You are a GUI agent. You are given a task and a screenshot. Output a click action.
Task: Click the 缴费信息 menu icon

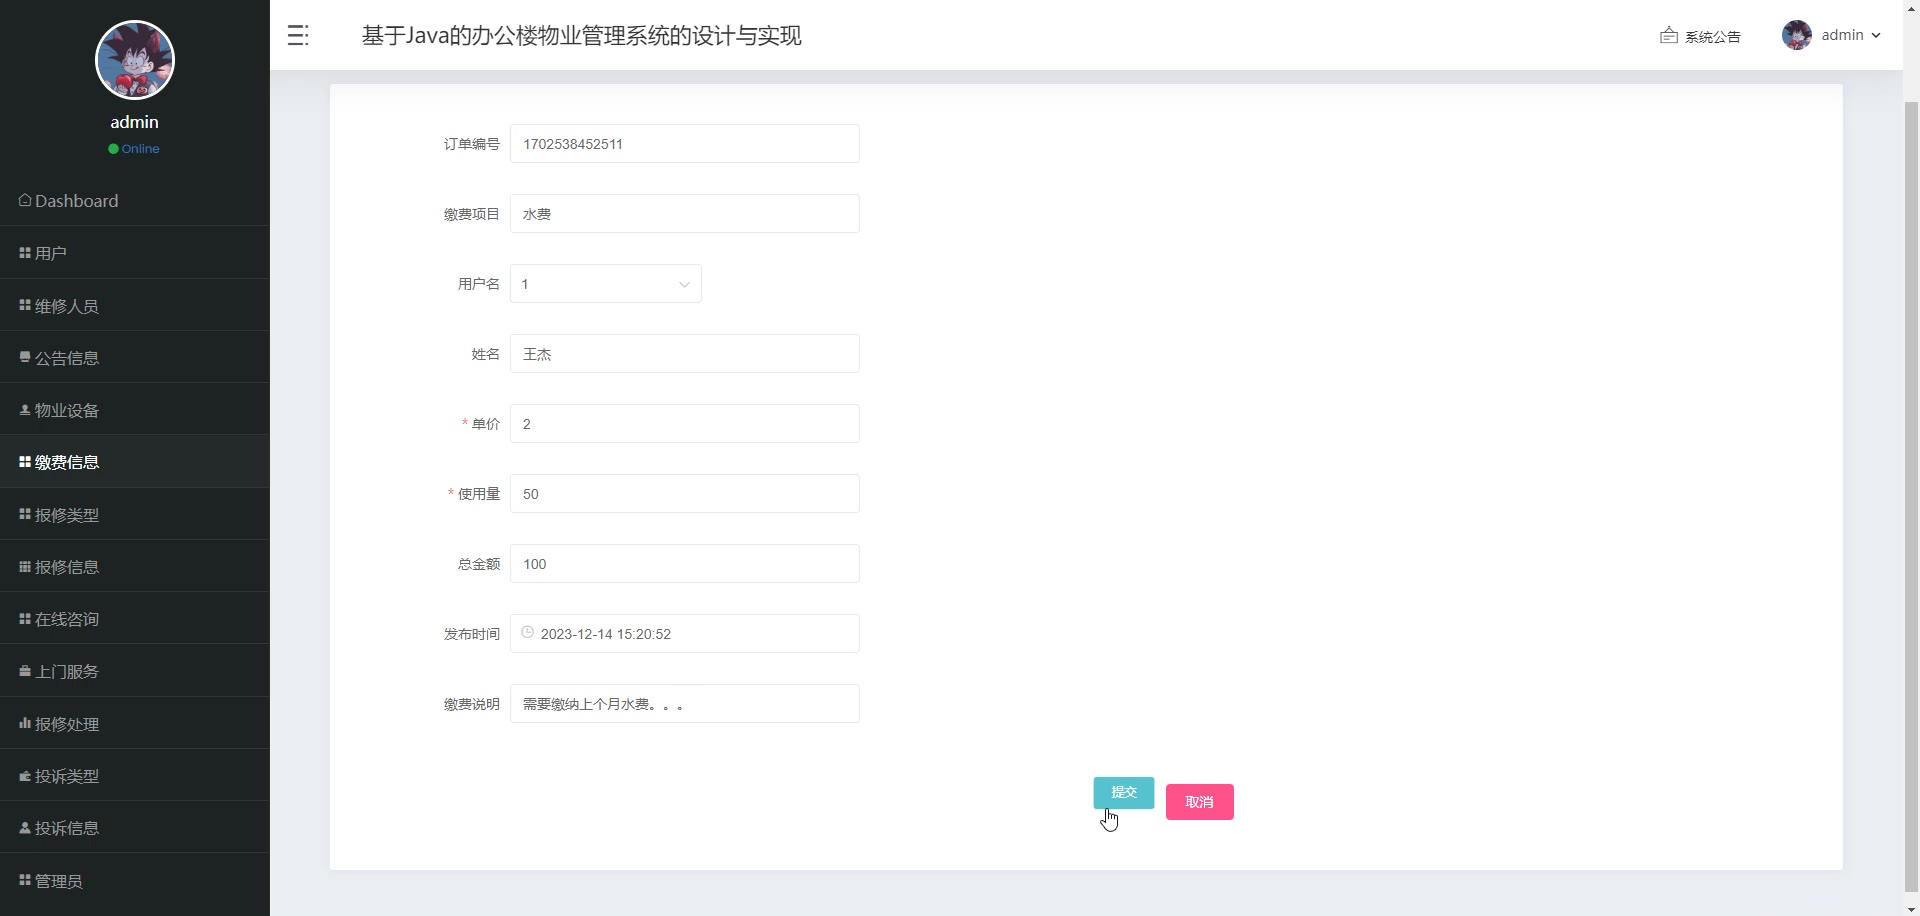(25, 462)
